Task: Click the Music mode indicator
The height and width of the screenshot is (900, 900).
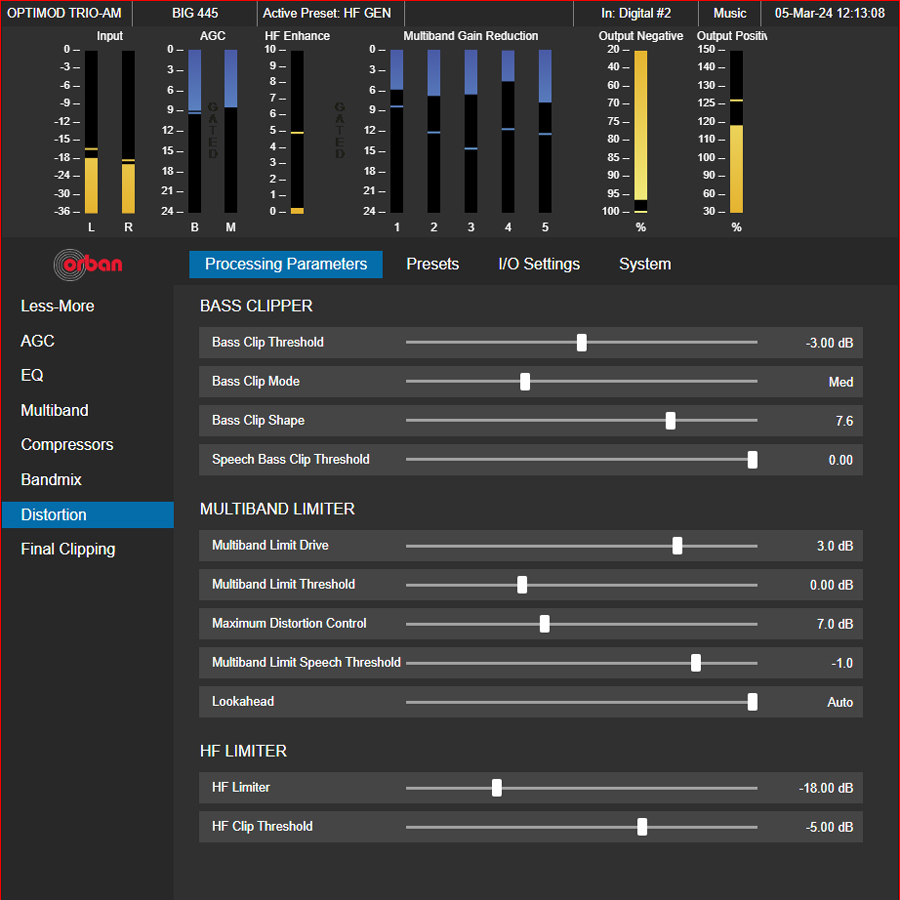Action: coord(730,13)
